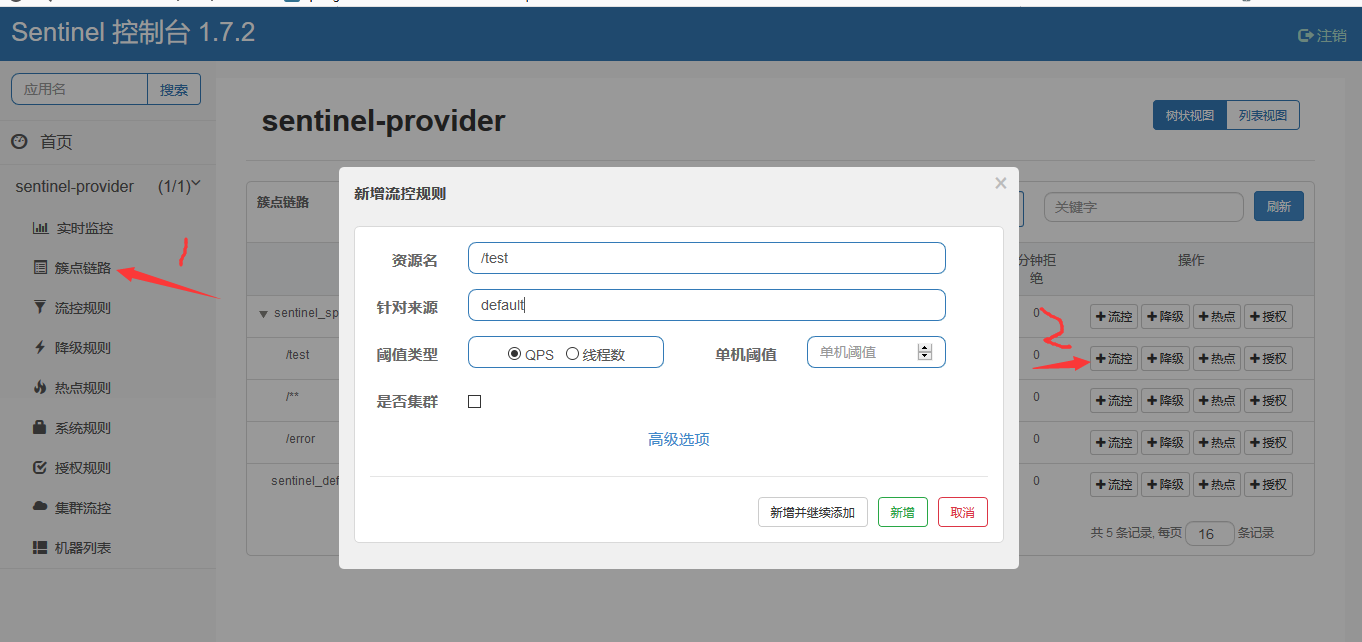Click +授权 in the /test row
Image resolution: width=1362 pixels, height=642 pixels.
point(1269,359)
